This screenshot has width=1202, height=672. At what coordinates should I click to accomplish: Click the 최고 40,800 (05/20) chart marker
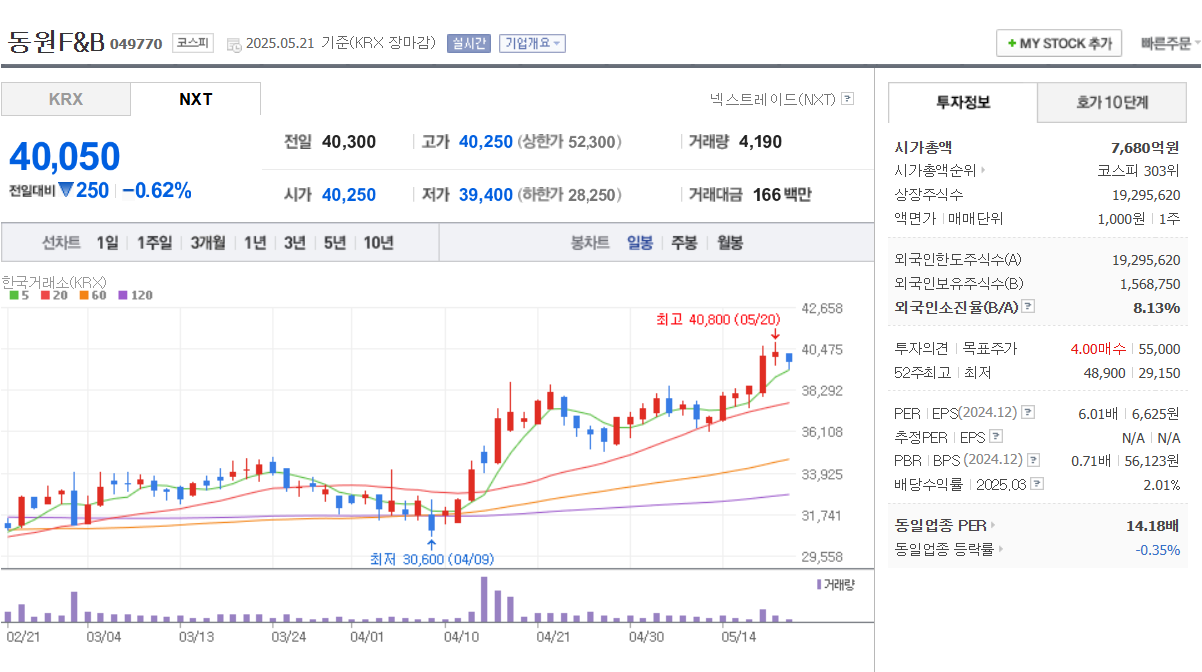tap(717, 319)
